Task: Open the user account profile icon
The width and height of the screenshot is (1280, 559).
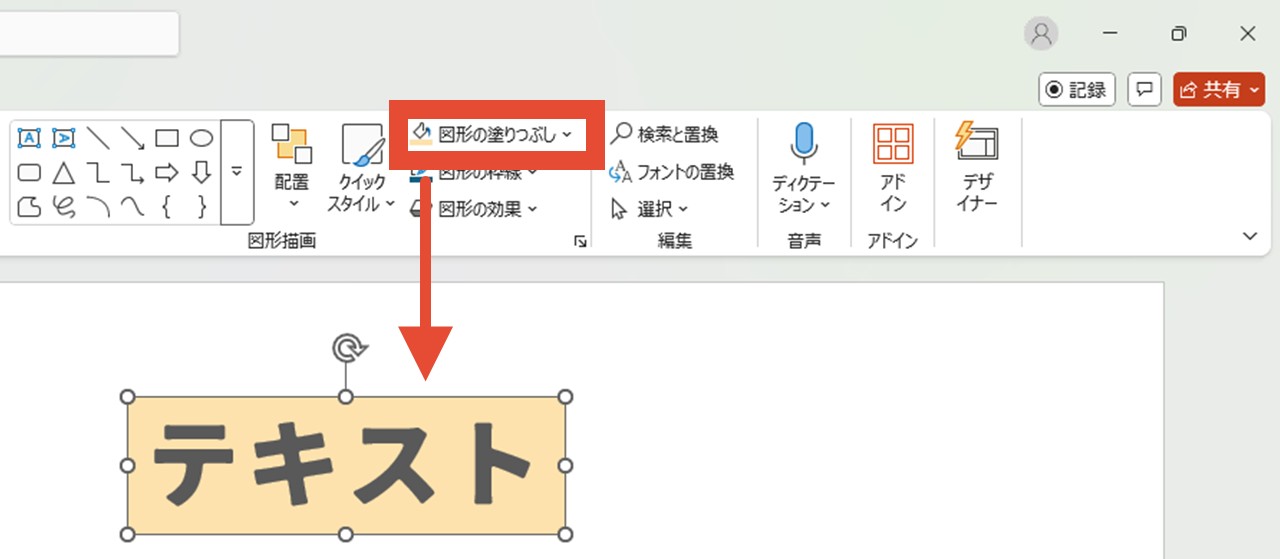Action: click(1041, 34)
